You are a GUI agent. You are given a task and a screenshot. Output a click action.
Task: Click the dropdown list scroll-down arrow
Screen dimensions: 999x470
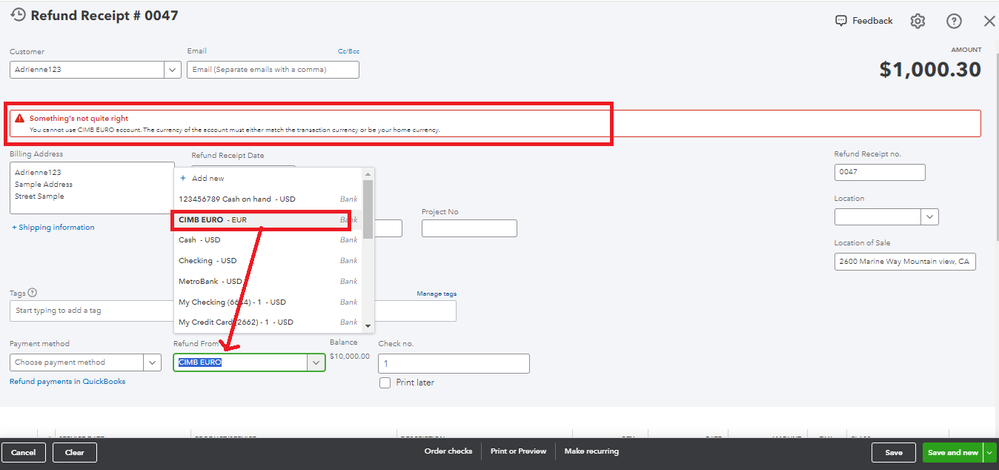(x=368, y=326)
